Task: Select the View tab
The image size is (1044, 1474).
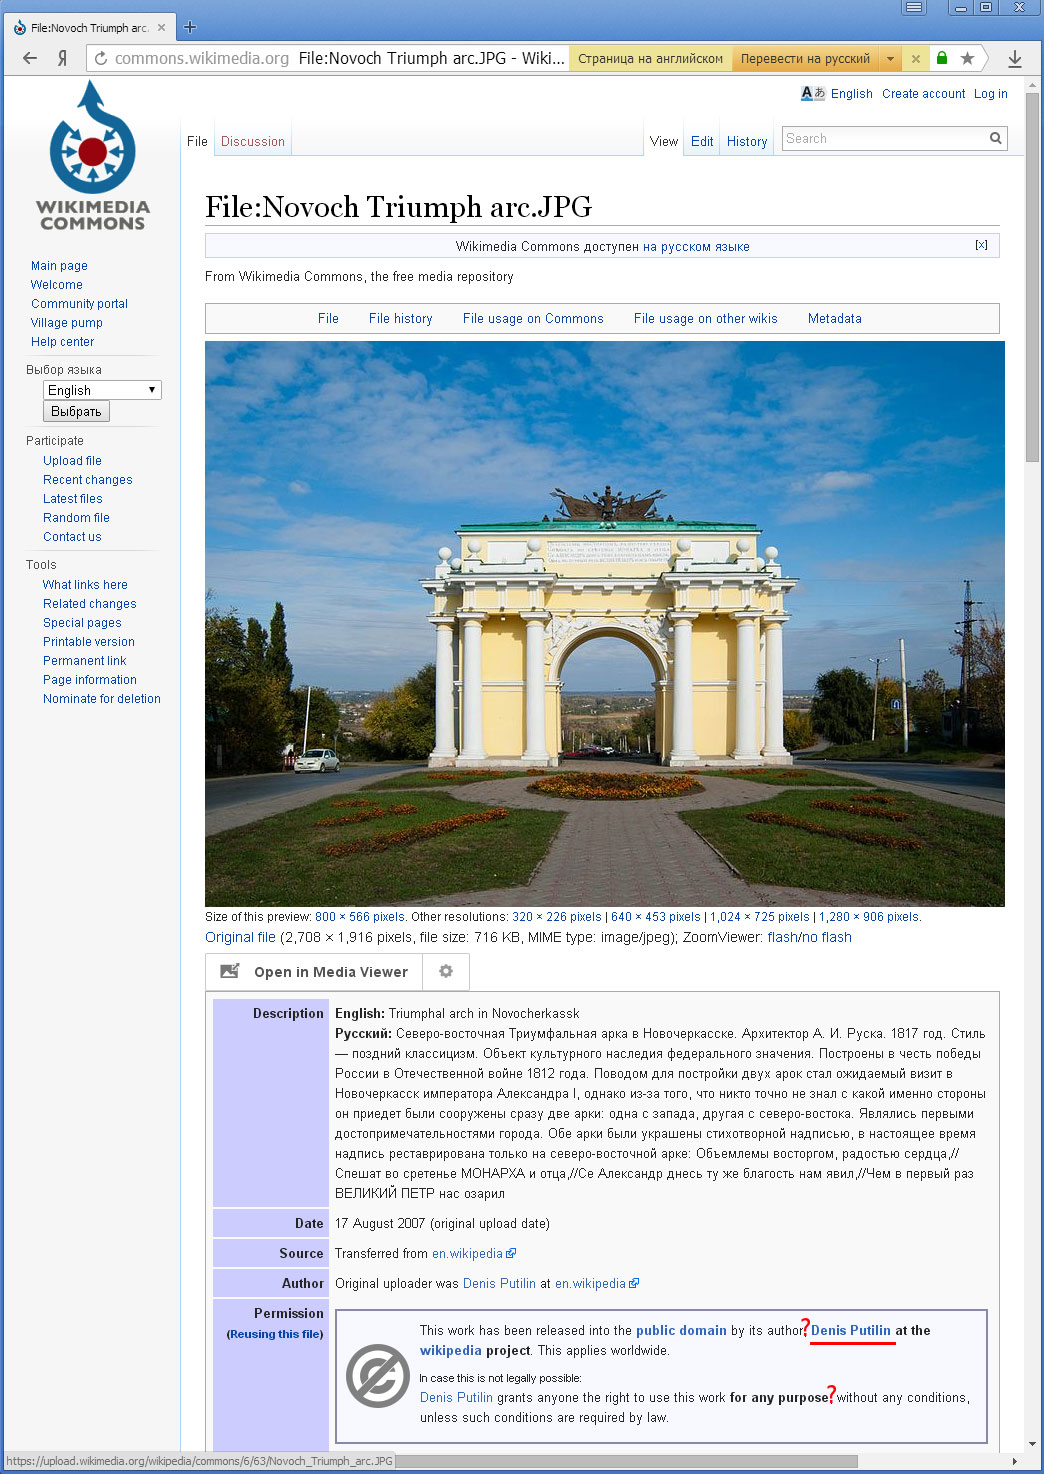Action: [664, 141]
